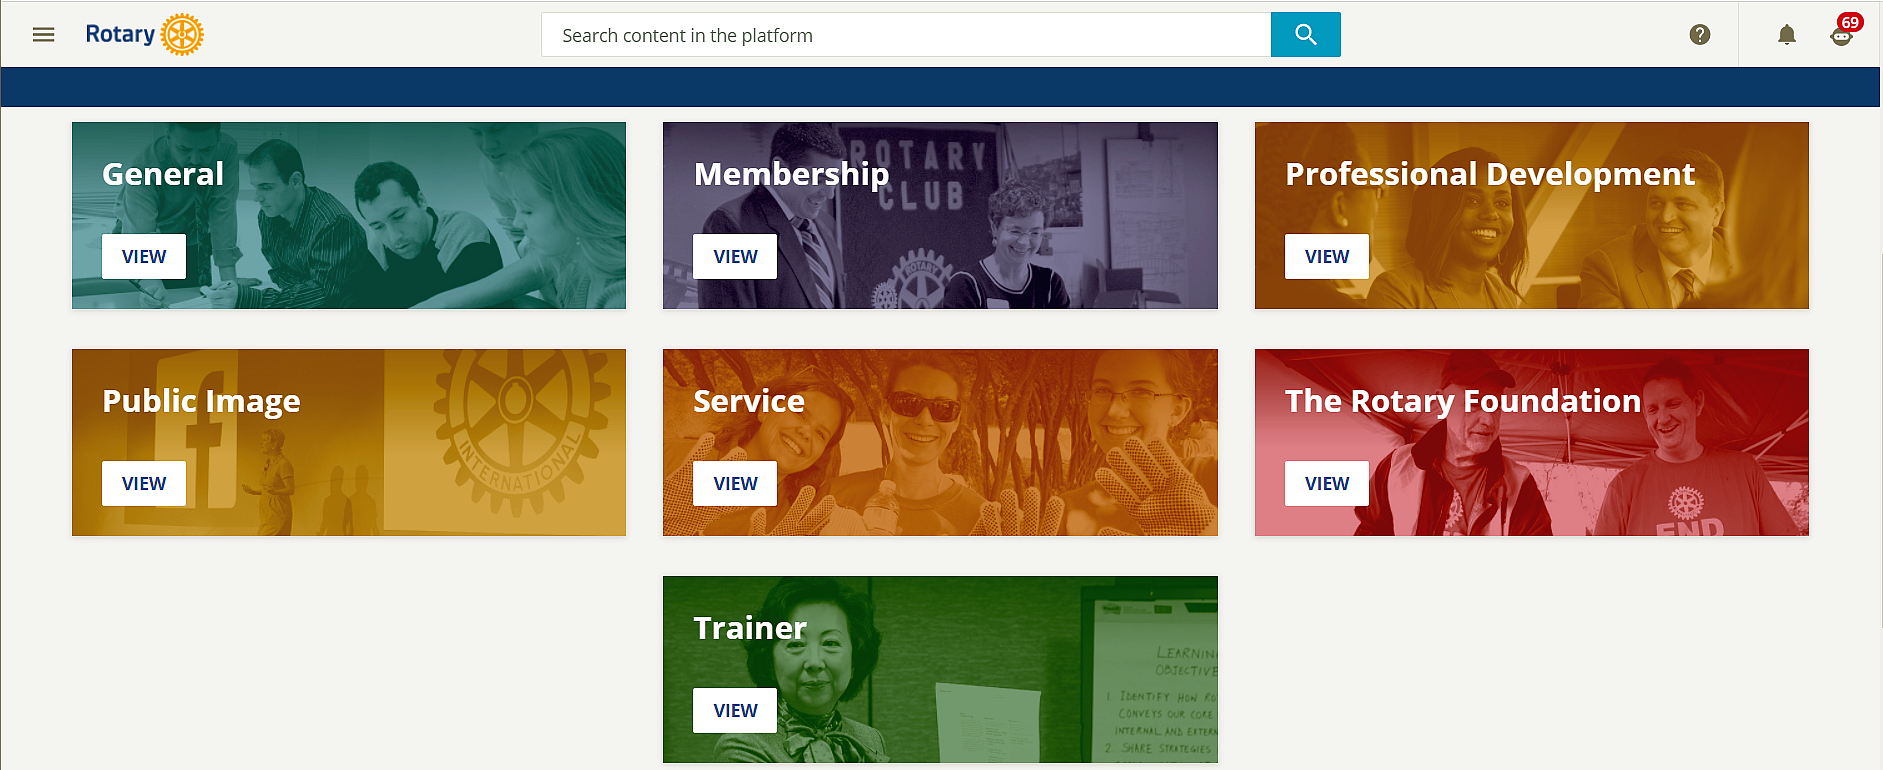Viewport: 1883px width, 770px height.
Task: Open the notifications bell
Action: [x=1786, y=35]
